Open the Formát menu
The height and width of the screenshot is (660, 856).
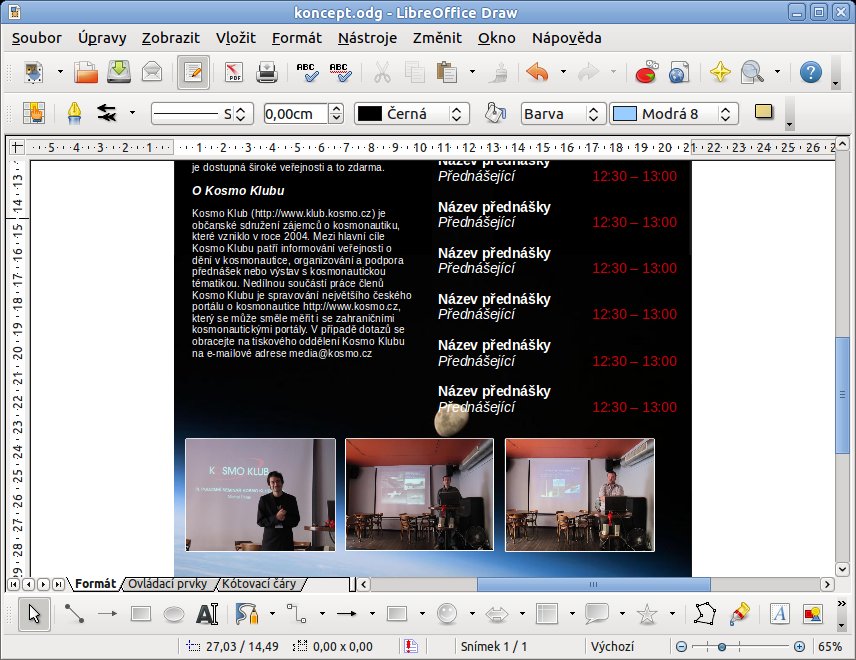coord(297,38)
